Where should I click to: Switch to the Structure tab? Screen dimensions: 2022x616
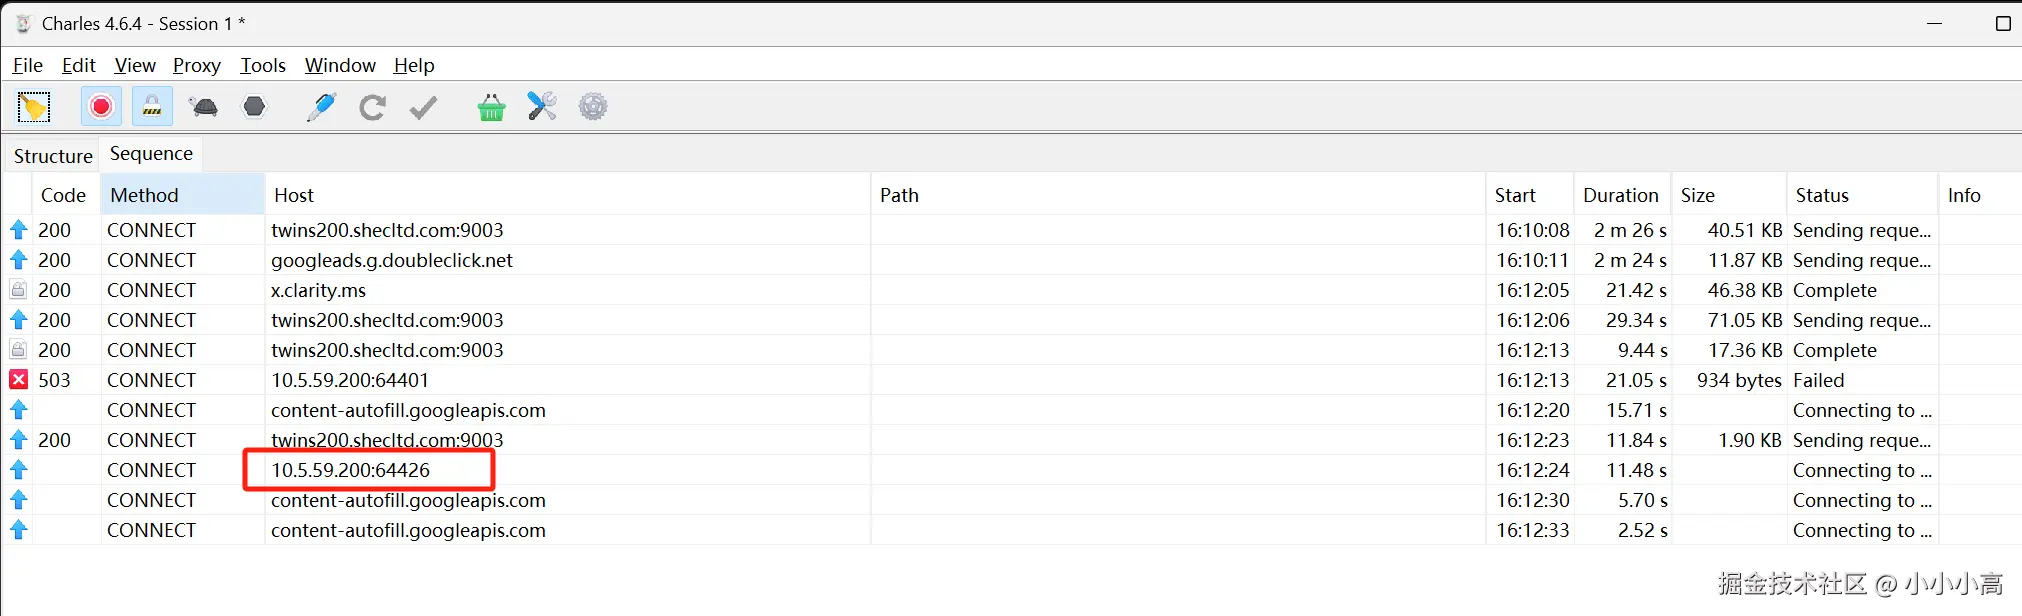[x=53, y=156]
